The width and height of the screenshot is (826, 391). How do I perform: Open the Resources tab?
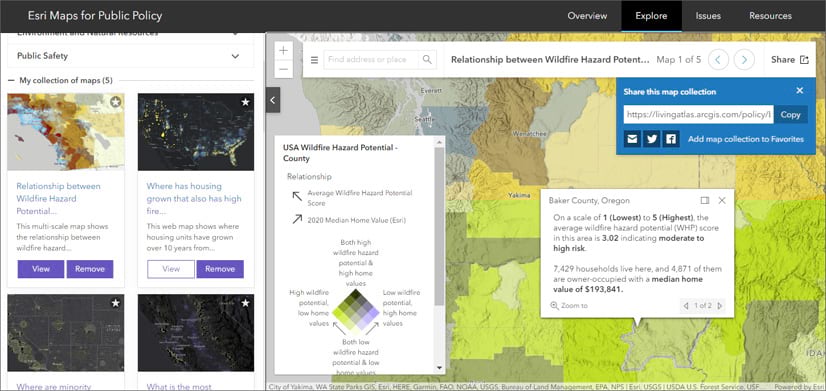[770, 16]
